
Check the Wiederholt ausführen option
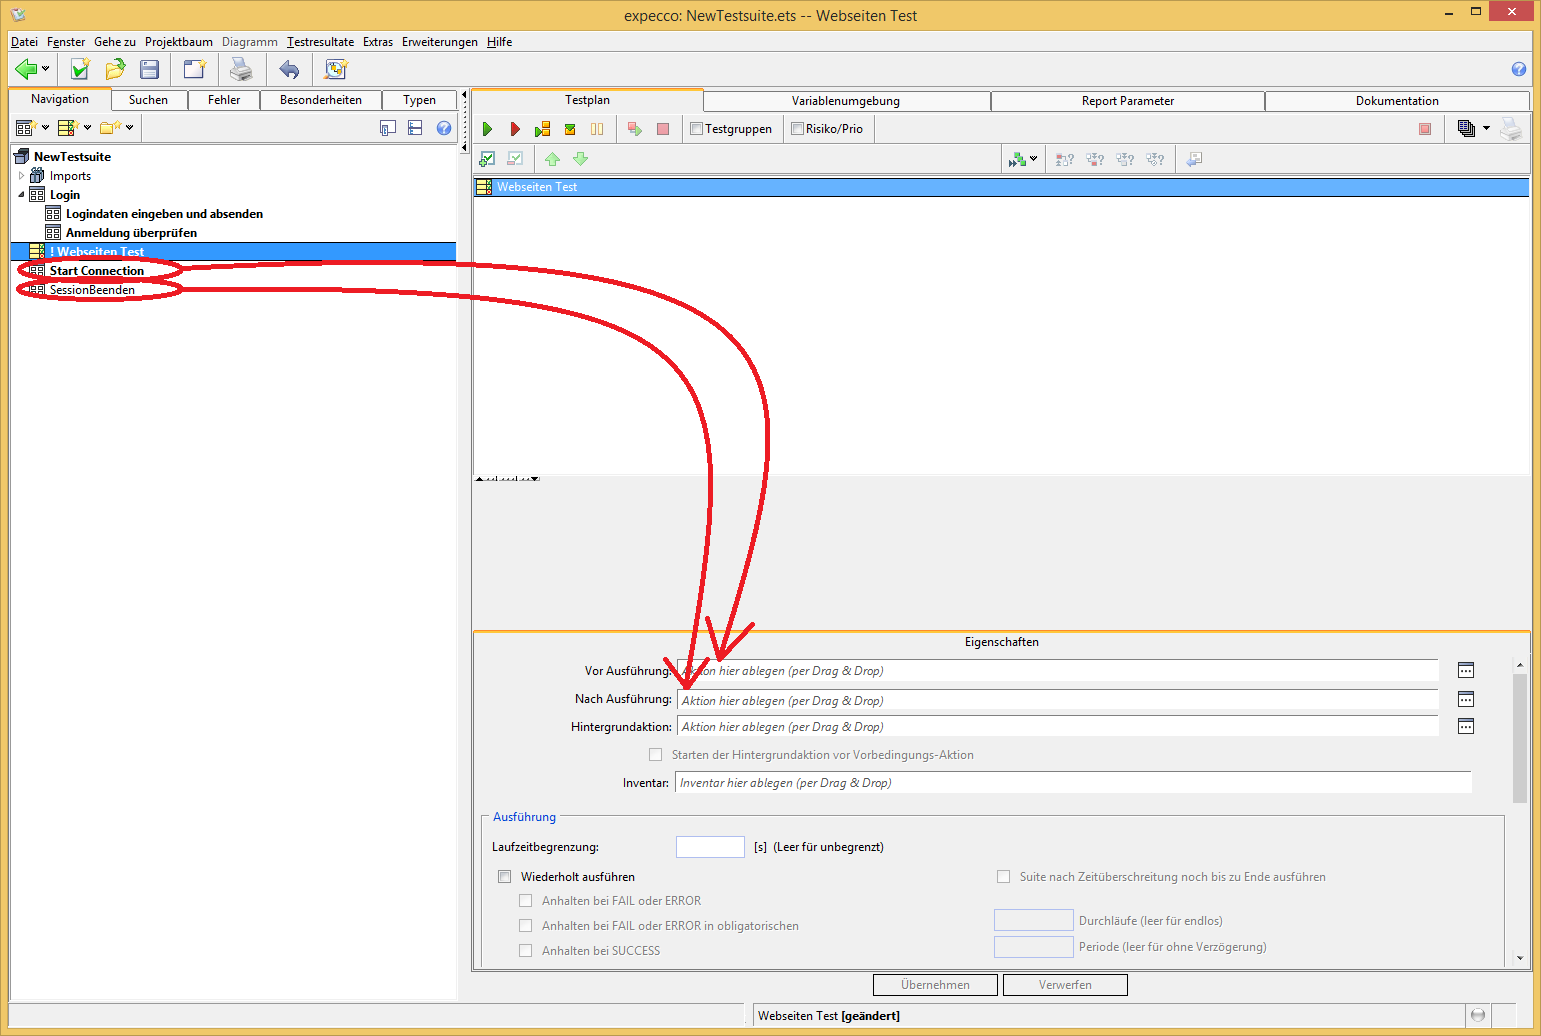[505, 877]
